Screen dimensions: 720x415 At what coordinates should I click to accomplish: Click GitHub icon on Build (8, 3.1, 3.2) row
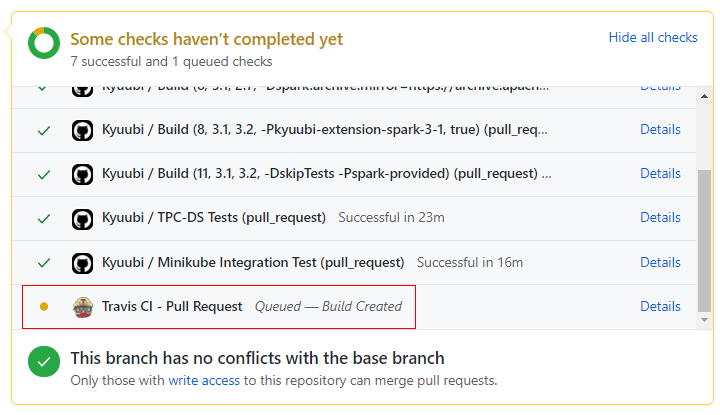83,130
